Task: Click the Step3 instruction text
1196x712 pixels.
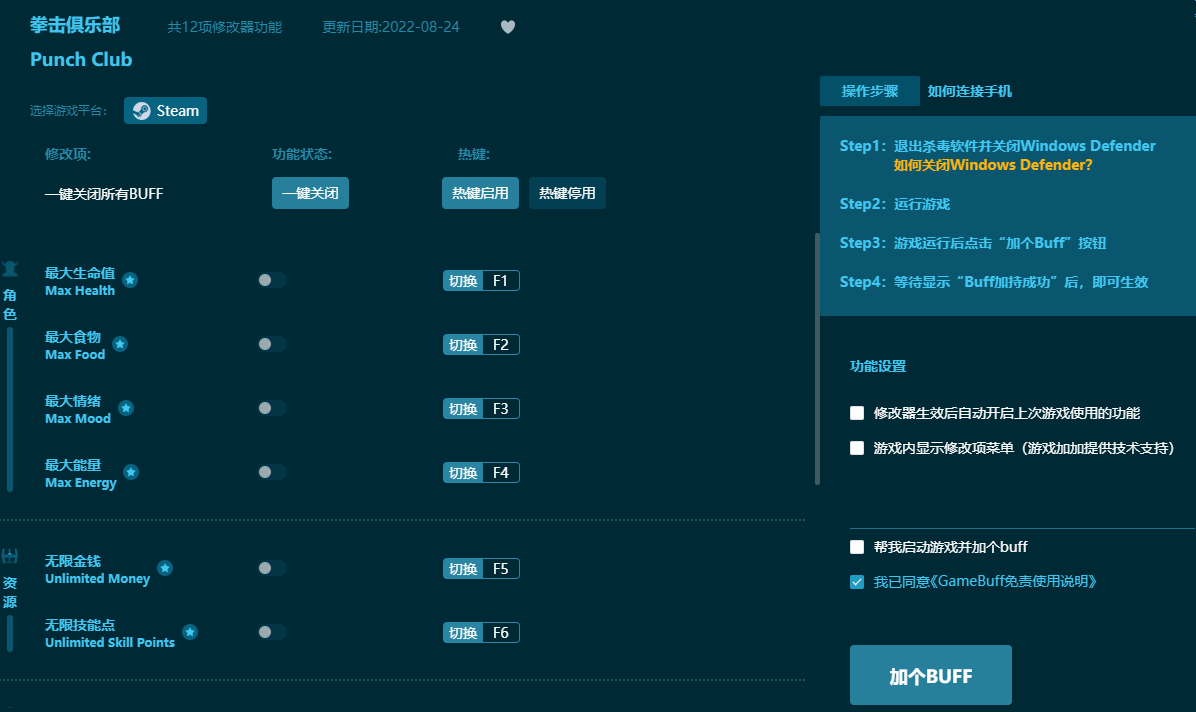Action: coord(973,243)
